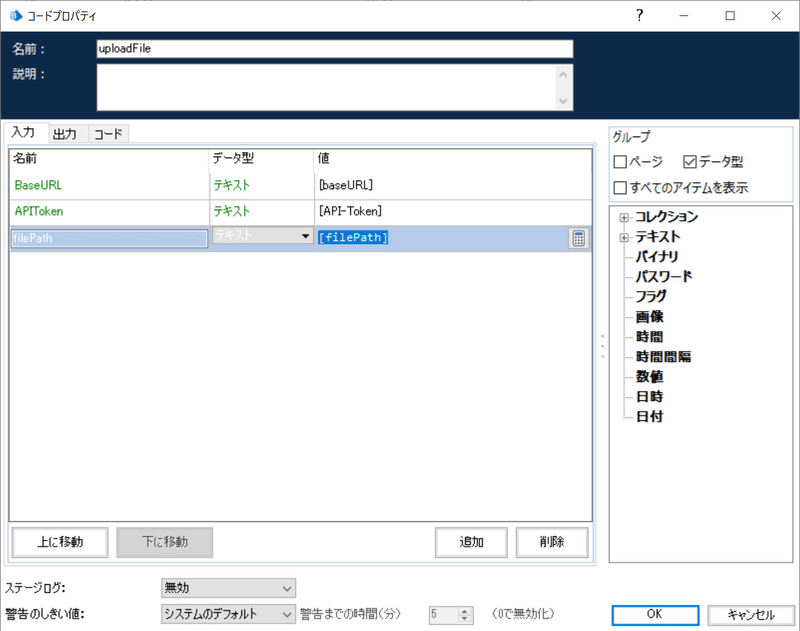Select 時間間隔 in the data tree
The image size is (800, 631).
tap(663, 357)
